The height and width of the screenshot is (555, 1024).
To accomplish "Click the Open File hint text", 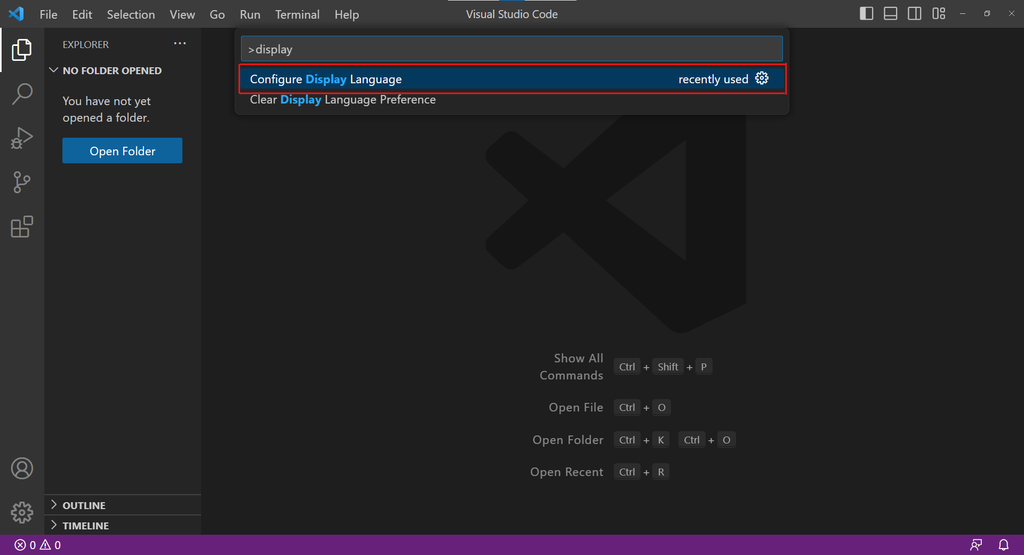I will (575, 407).
